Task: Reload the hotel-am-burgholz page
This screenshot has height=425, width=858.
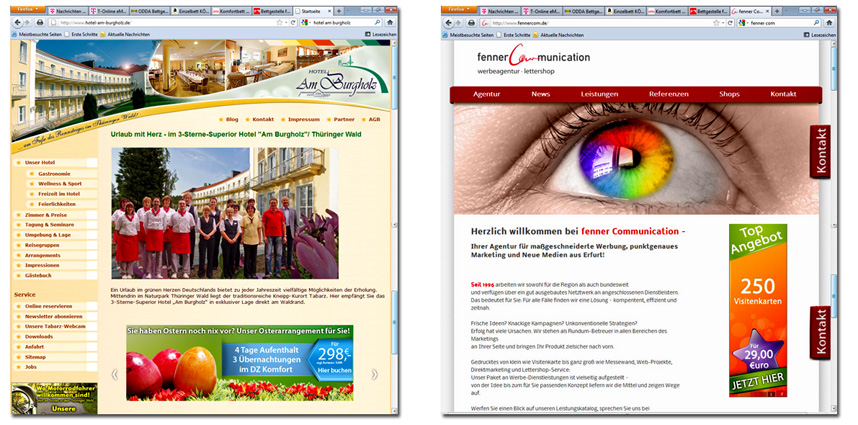Action: pos(293,22)
